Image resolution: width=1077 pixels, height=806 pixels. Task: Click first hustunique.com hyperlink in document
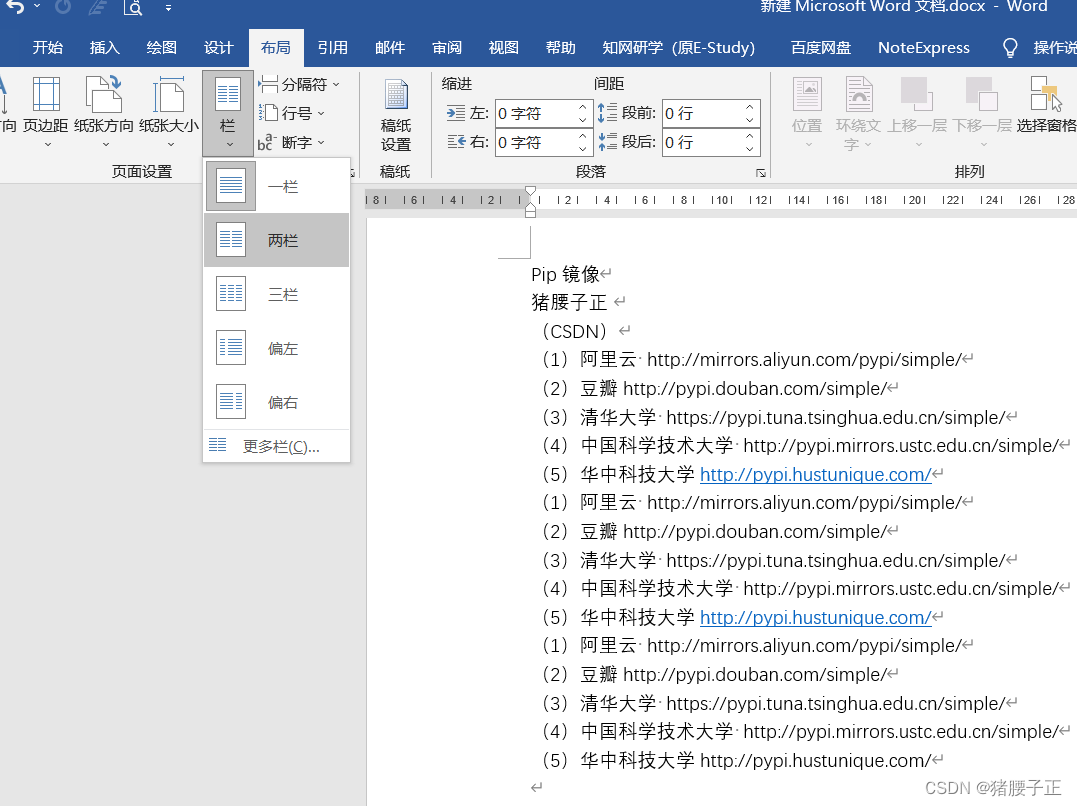pyautogui.click(x=815, y=474)
